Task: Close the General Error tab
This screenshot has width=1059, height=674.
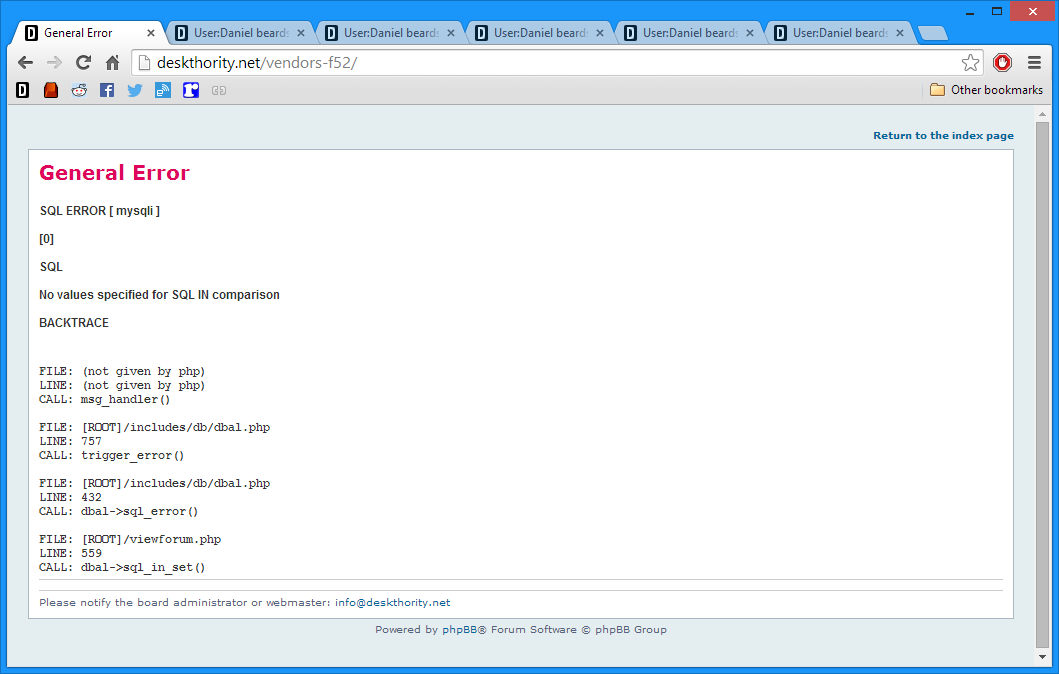Action: tap(151, 33)
